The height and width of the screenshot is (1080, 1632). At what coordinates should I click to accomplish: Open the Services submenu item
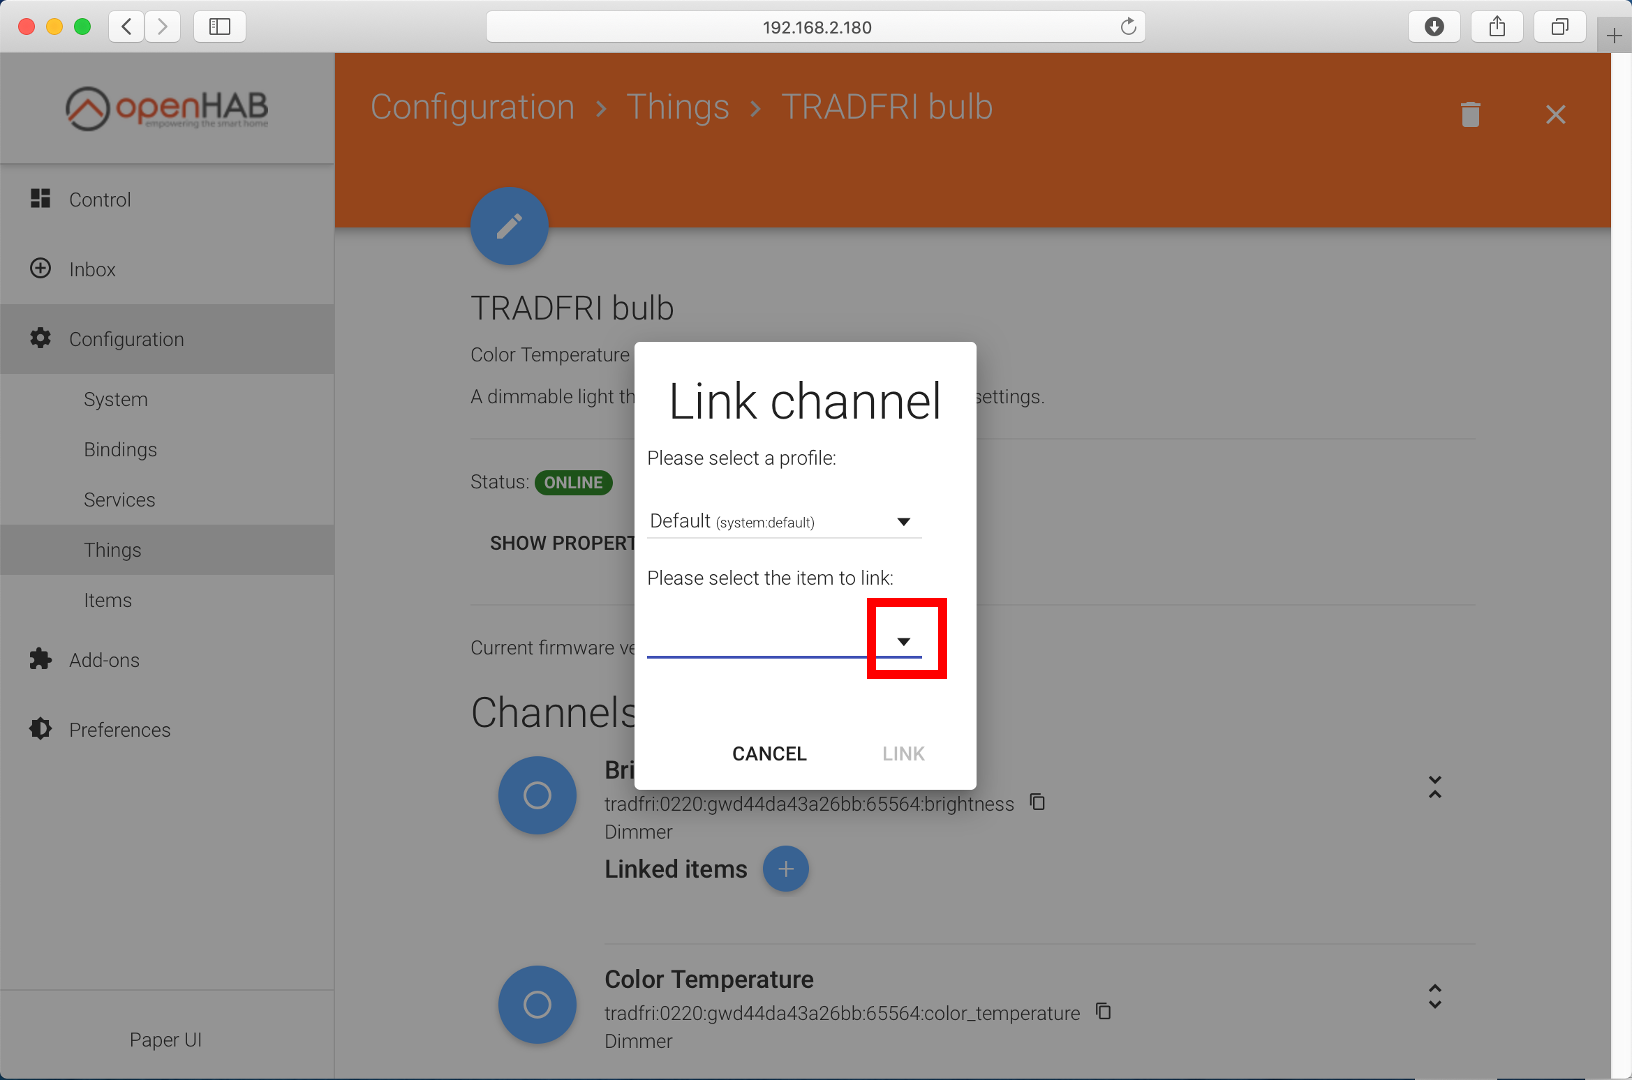(167, 499)
